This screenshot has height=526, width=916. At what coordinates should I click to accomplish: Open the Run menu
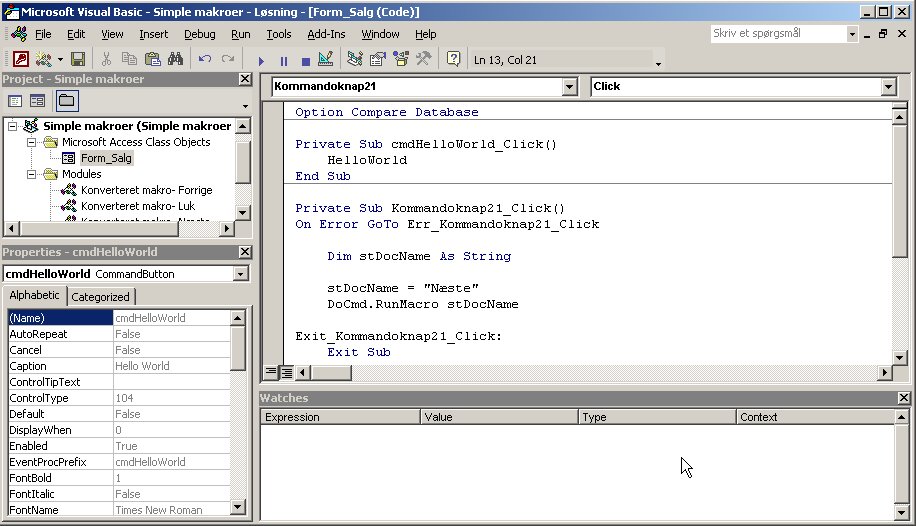[241, 34]
